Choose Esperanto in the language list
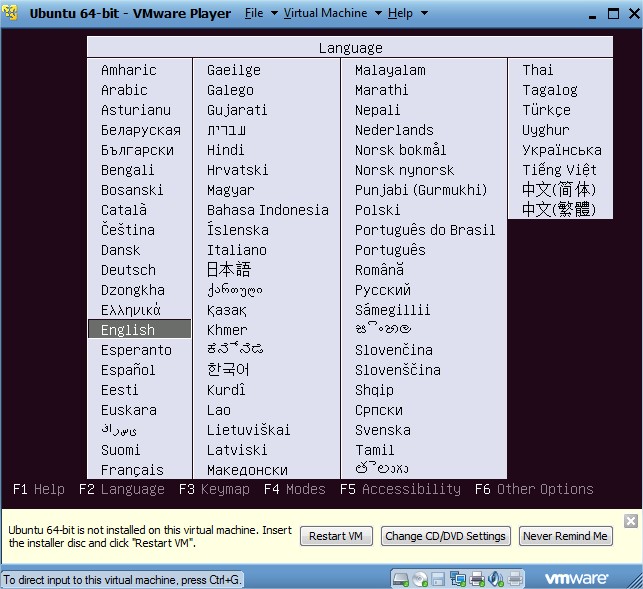The image size is (643, 589). (x=136, y=350)
